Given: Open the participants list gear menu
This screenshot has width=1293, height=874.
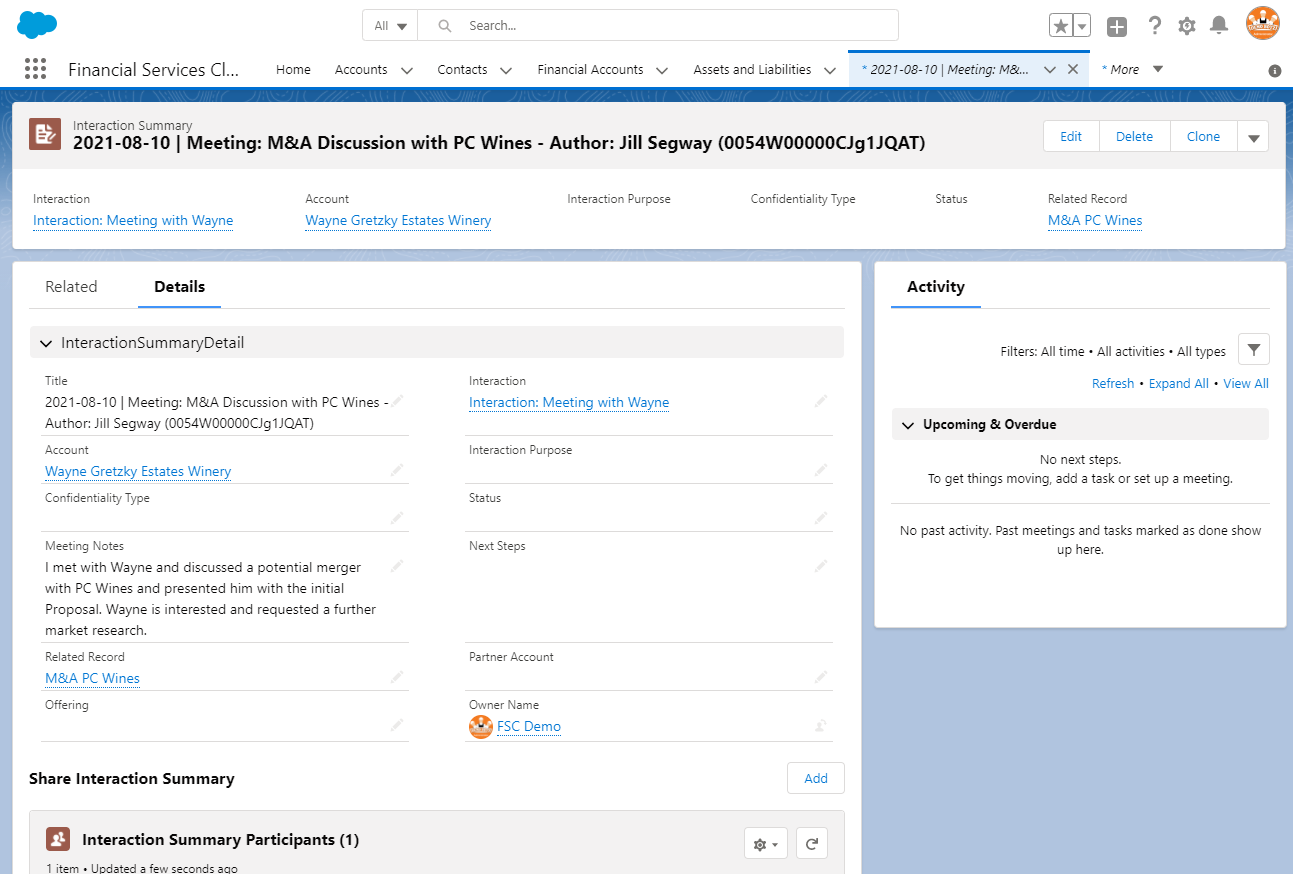Looking at the screenshot, I should click(766, 843).
